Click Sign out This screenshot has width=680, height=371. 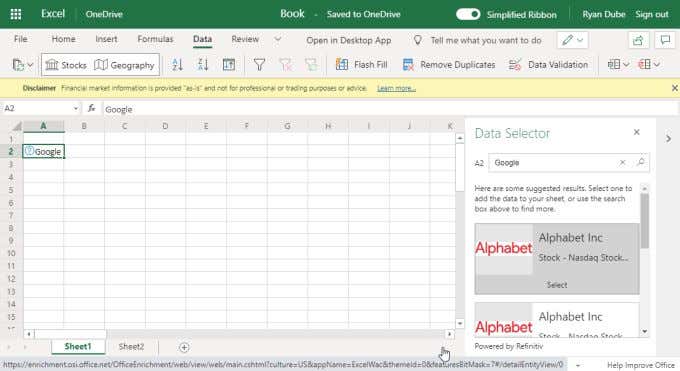pyautogui.click(x=652, y=14)
